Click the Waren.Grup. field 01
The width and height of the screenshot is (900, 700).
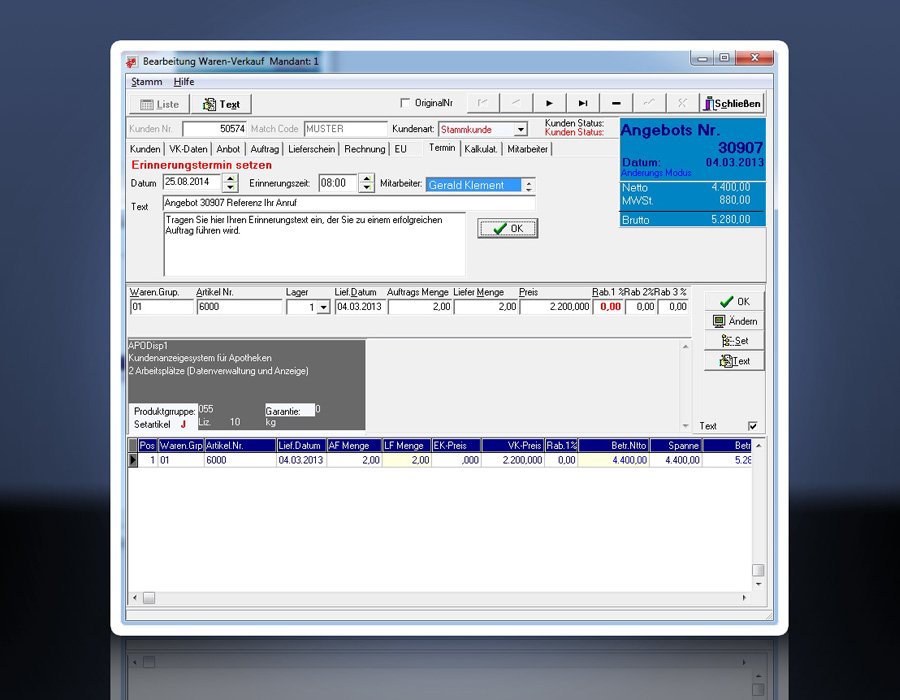click(162, 307)
